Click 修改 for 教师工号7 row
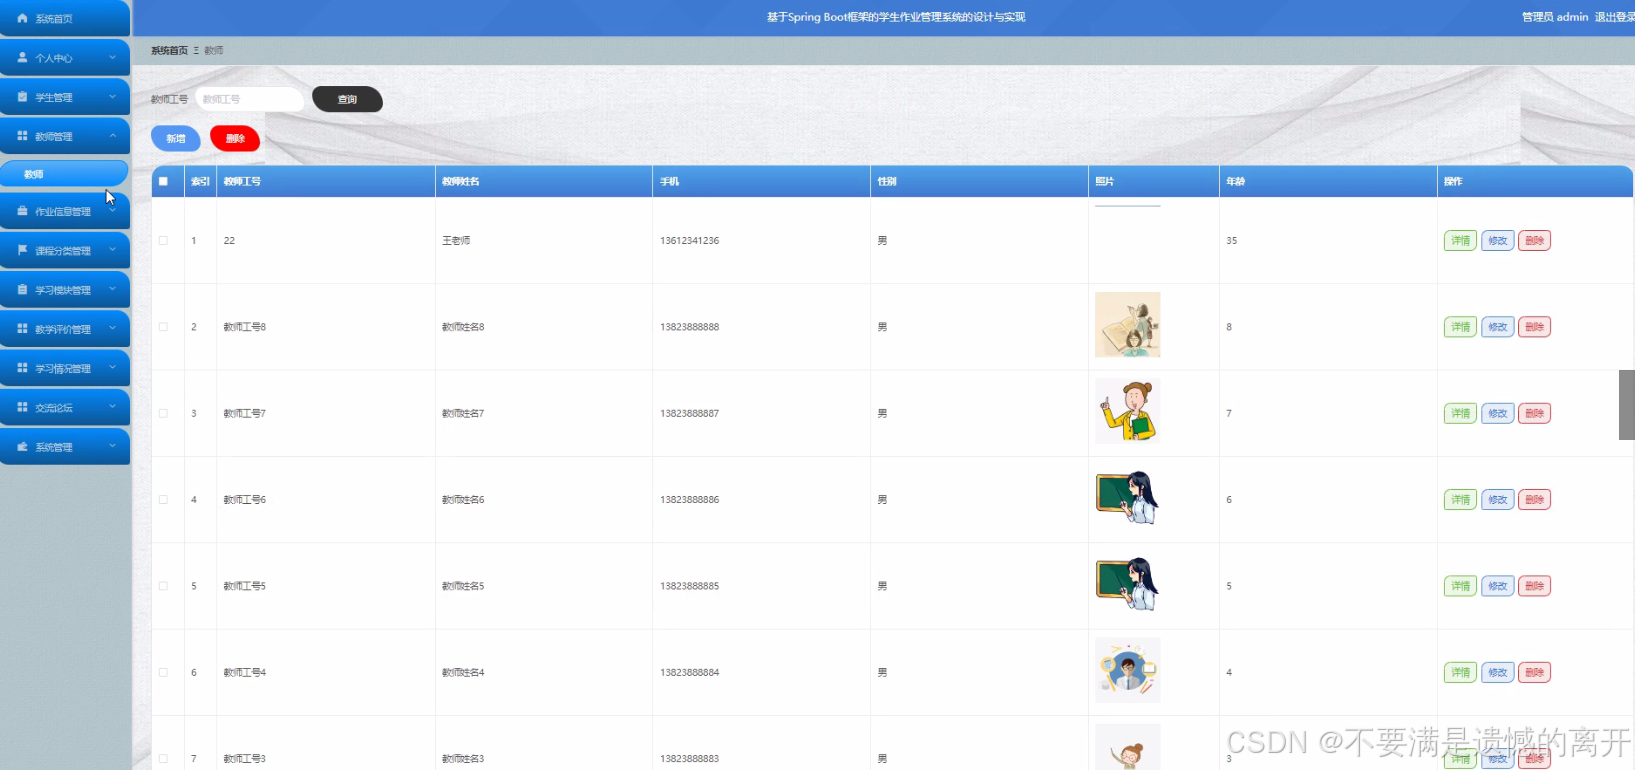Image resolution: width=1635 pixels, height=770 pixels. coord(1497,413)
